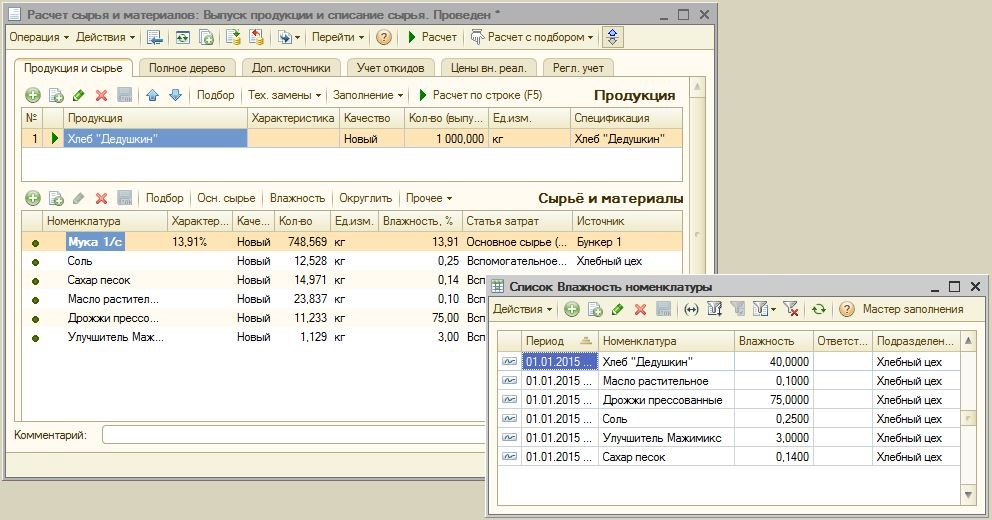The width and height of the screenshot is (992, 520).
Task: Click the Осн. сырье button
Action: (226, 199)
